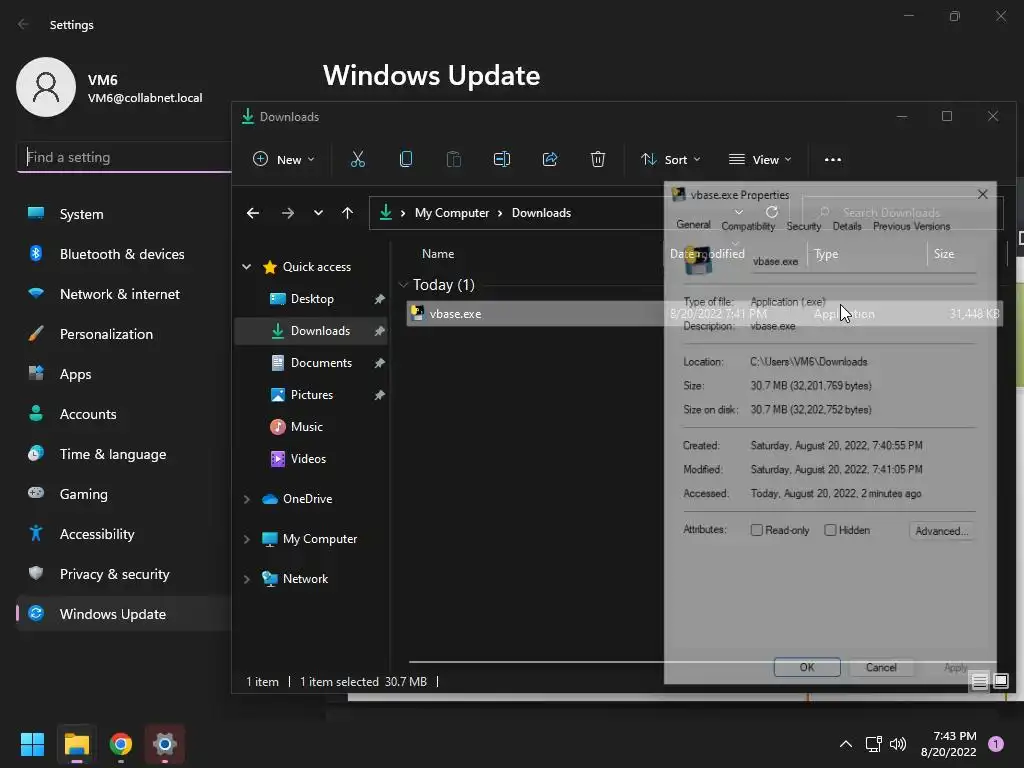
Task: Go forward in File Explorer navigation
Action: point(287,213)
